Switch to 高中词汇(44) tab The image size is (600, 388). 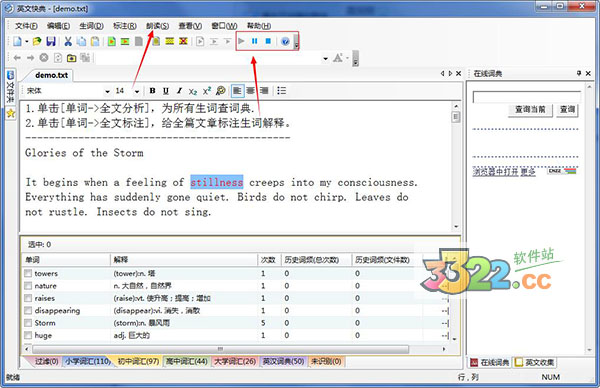coord(186,361)
